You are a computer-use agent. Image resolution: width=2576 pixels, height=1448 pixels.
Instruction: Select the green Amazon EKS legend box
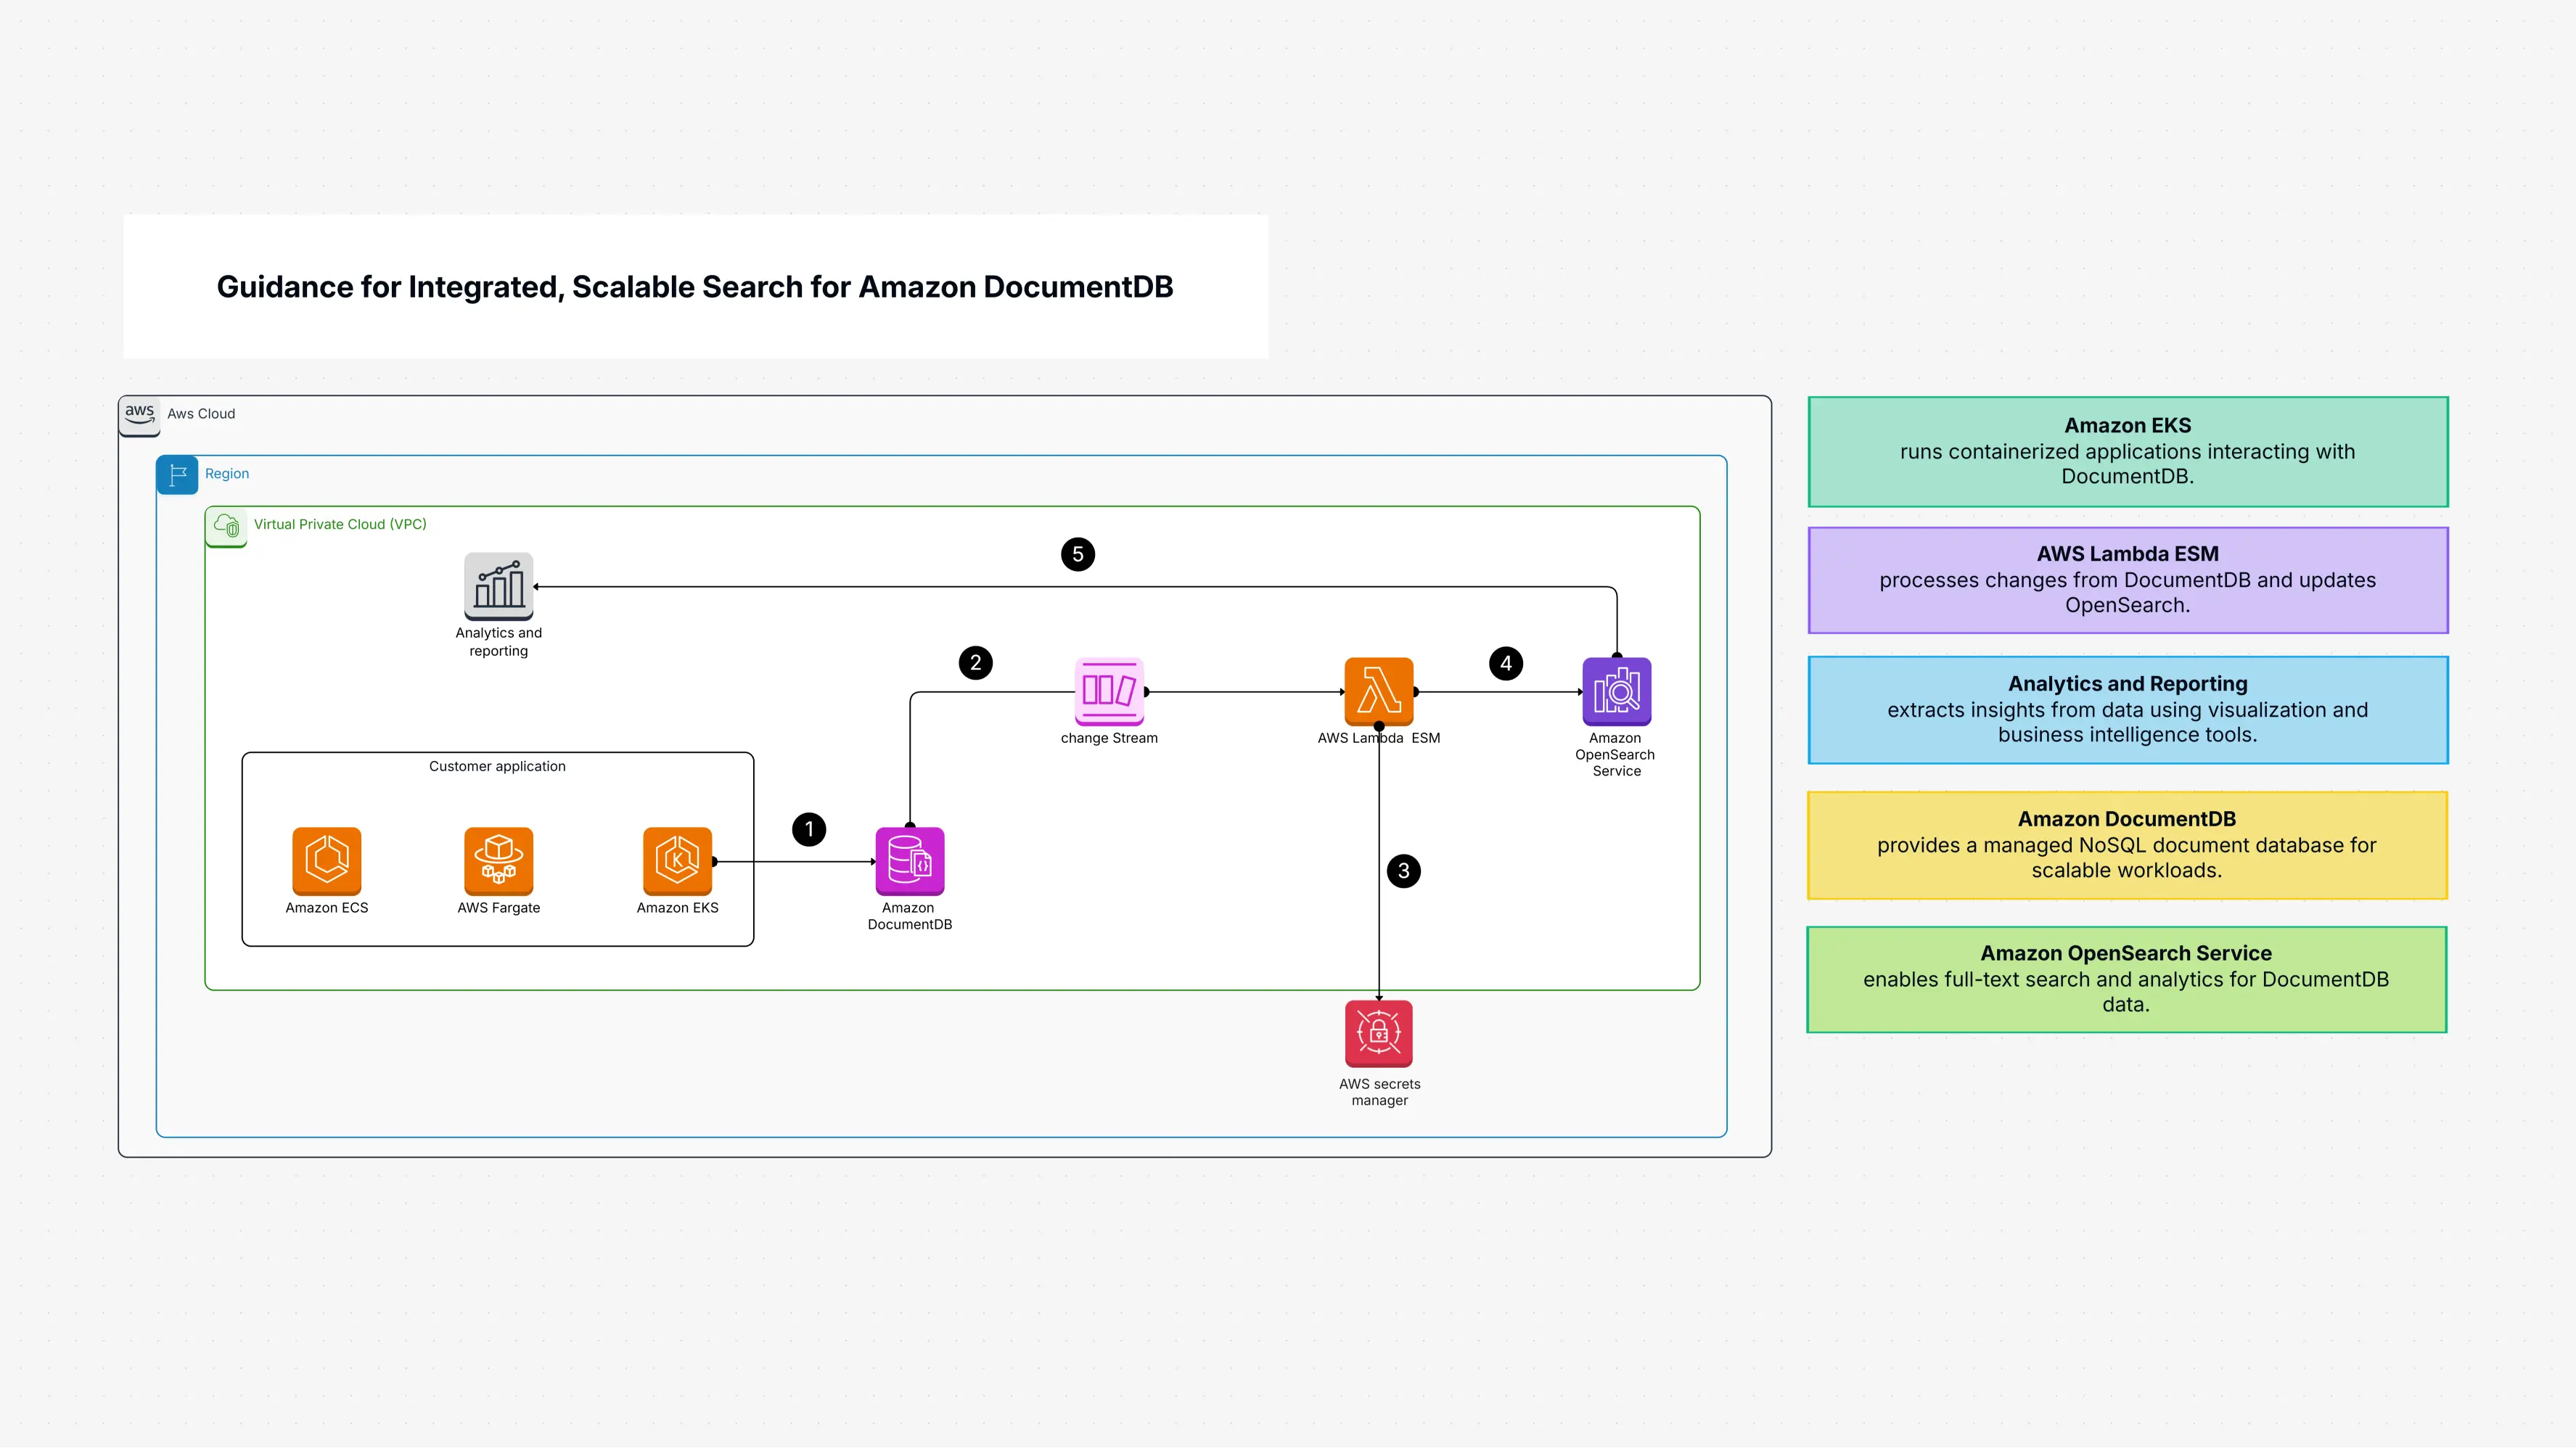(2128, 451)
